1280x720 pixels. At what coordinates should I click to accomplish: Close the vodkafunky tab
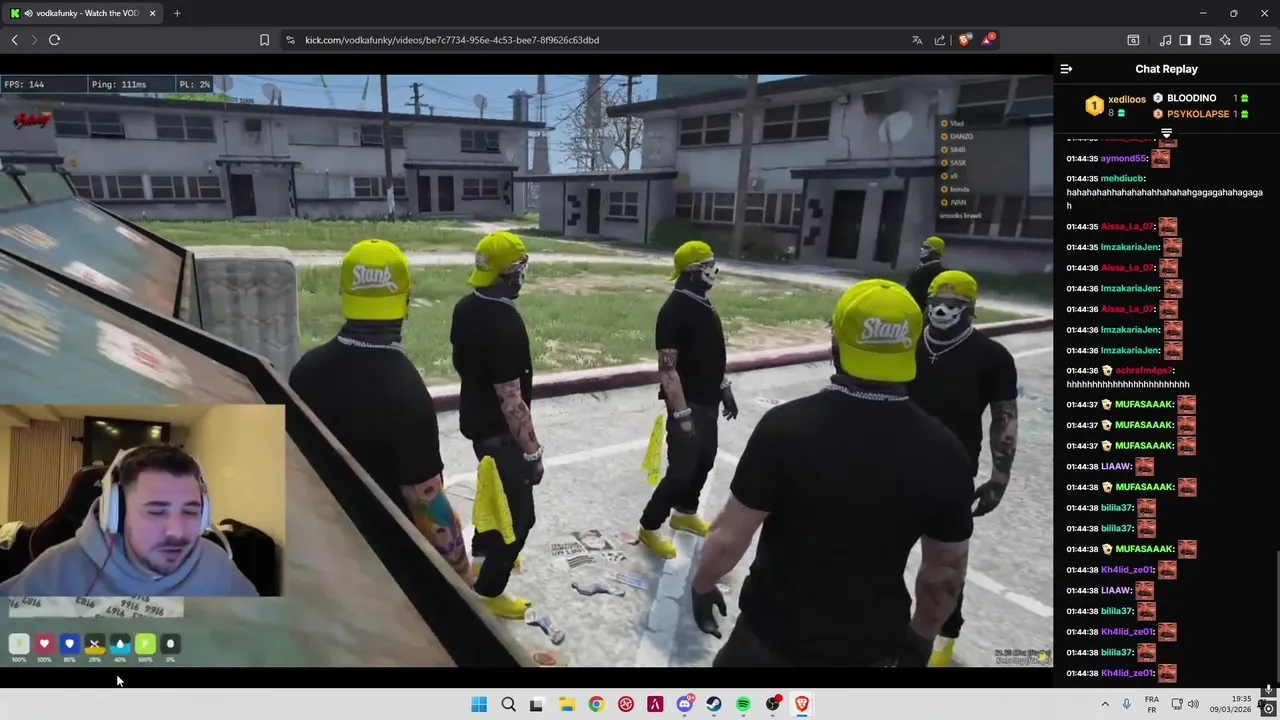click(153, 13)
